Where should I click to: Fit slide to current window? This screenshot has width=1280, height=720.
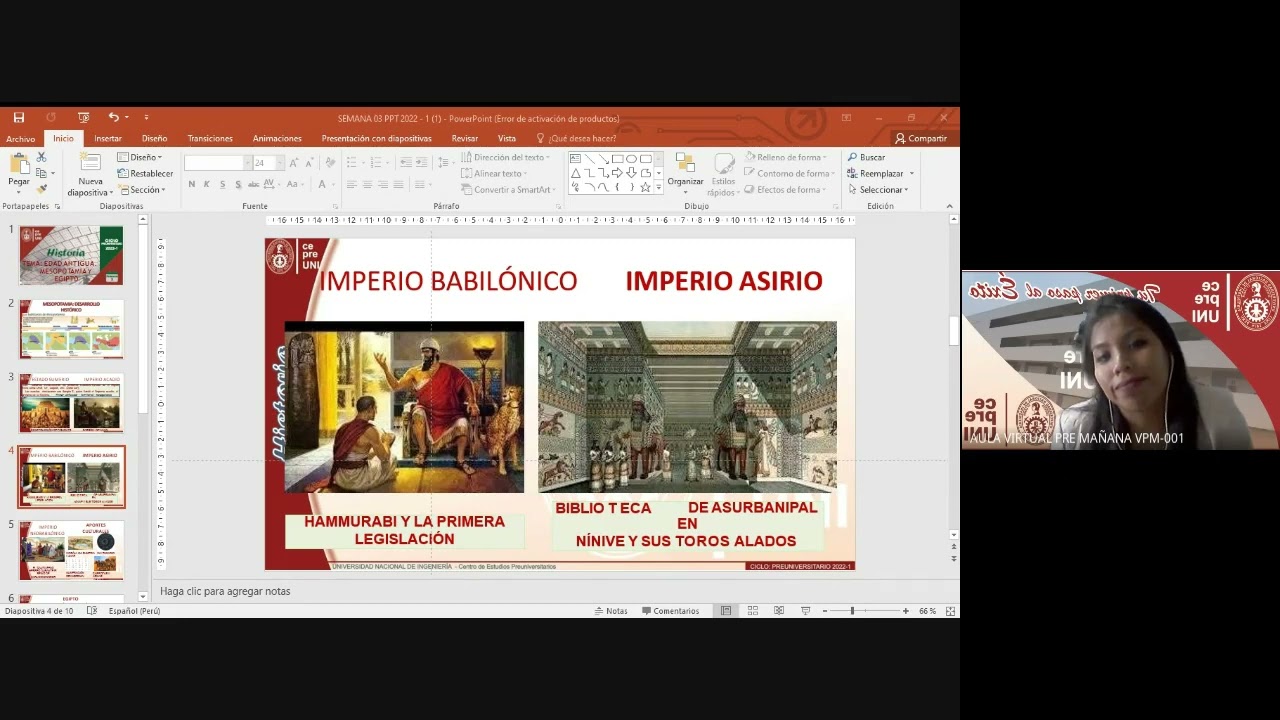951,611
